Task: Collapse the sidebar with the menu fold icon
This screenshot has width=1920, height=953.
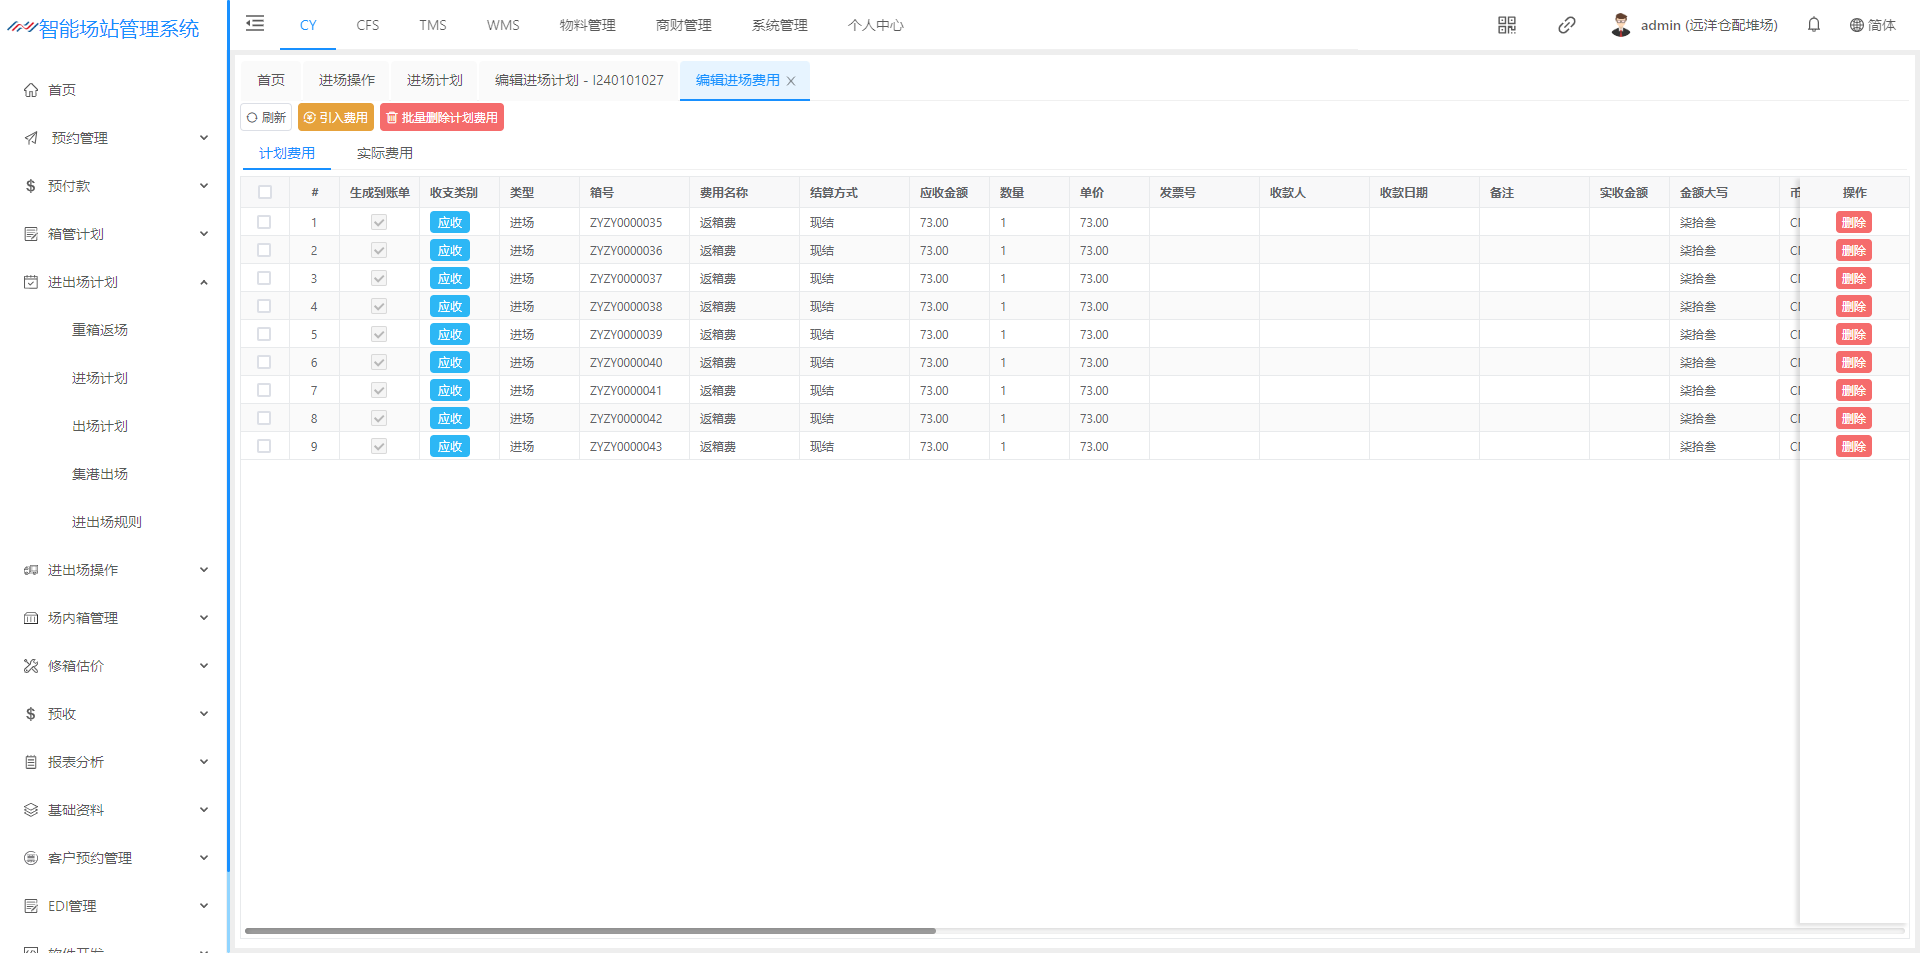Action: [x=255, y=24]
